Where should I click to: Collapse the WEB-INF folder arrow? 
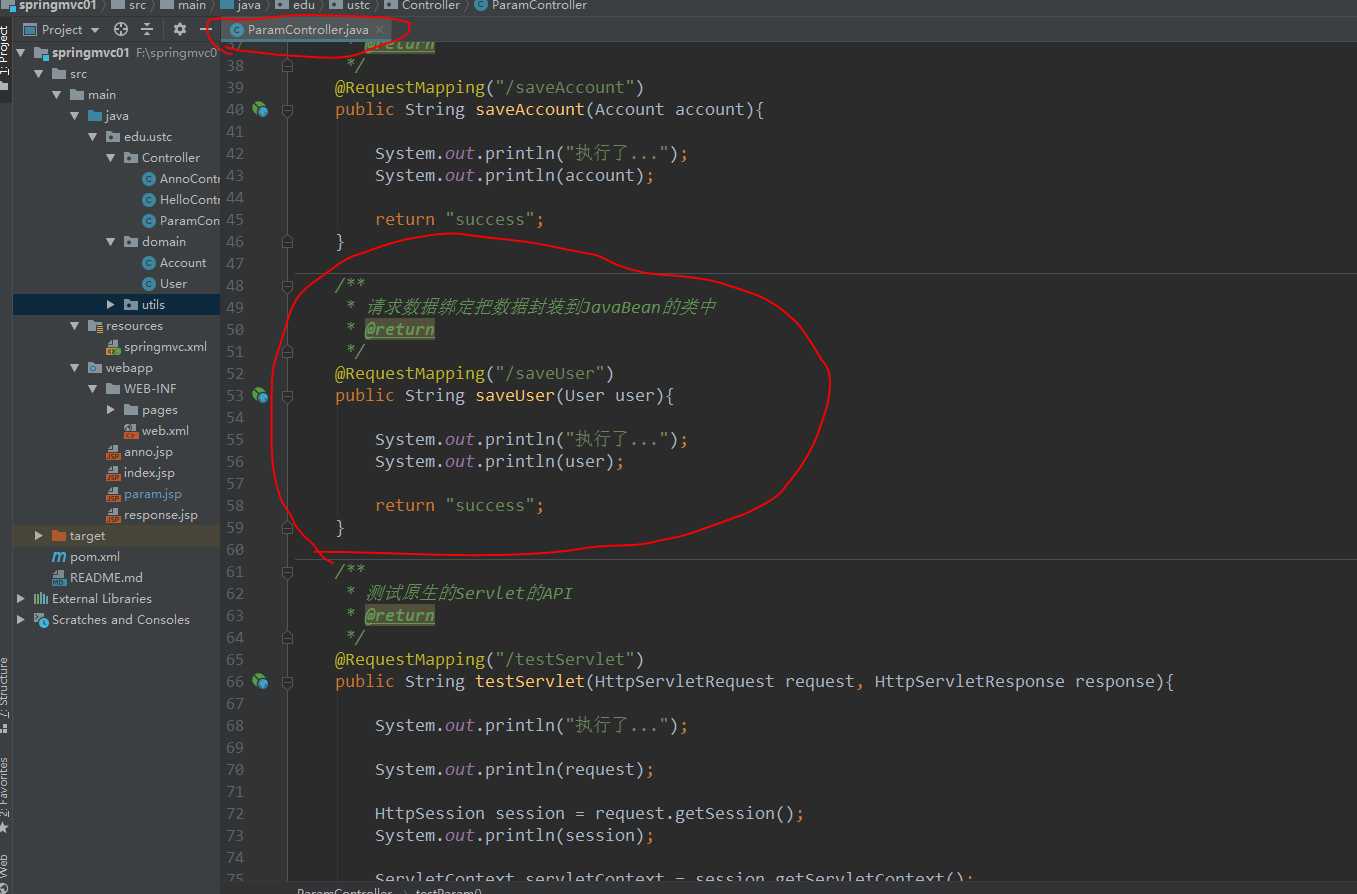(92, 389)
